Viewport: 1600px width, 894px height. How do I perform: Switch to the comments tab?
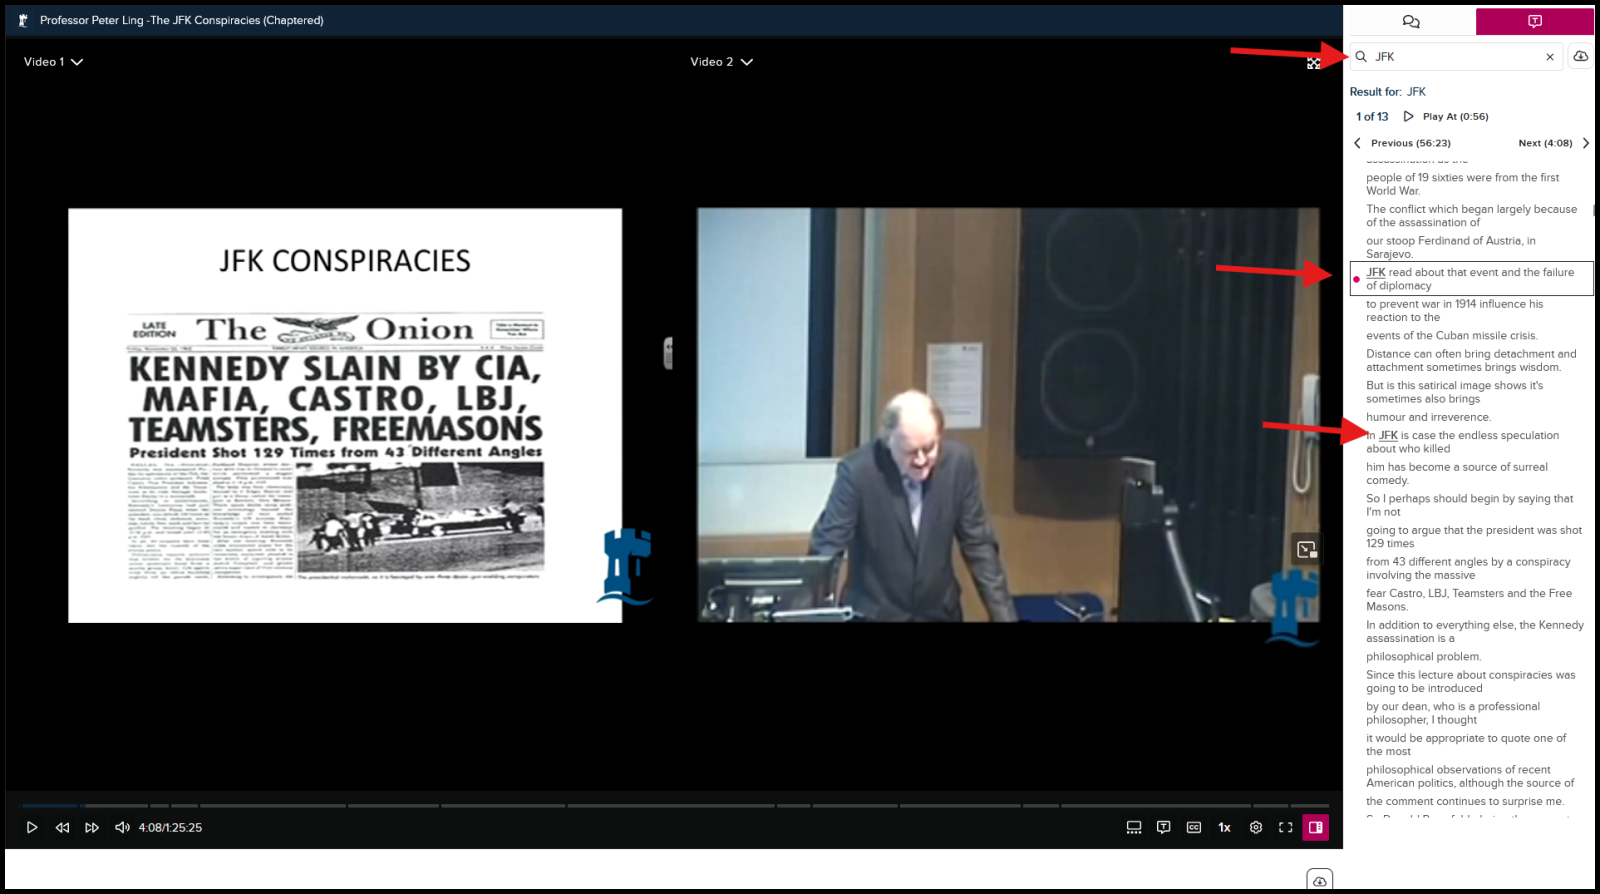1411,21
